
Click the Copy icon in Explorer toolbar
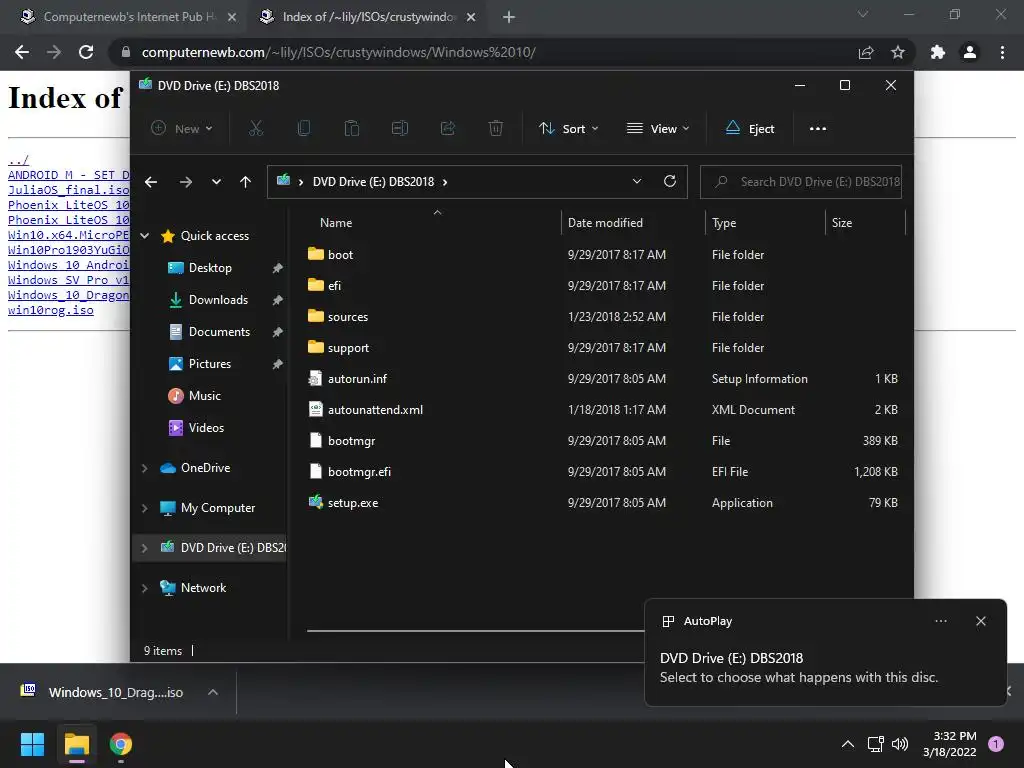coord(304,129)
